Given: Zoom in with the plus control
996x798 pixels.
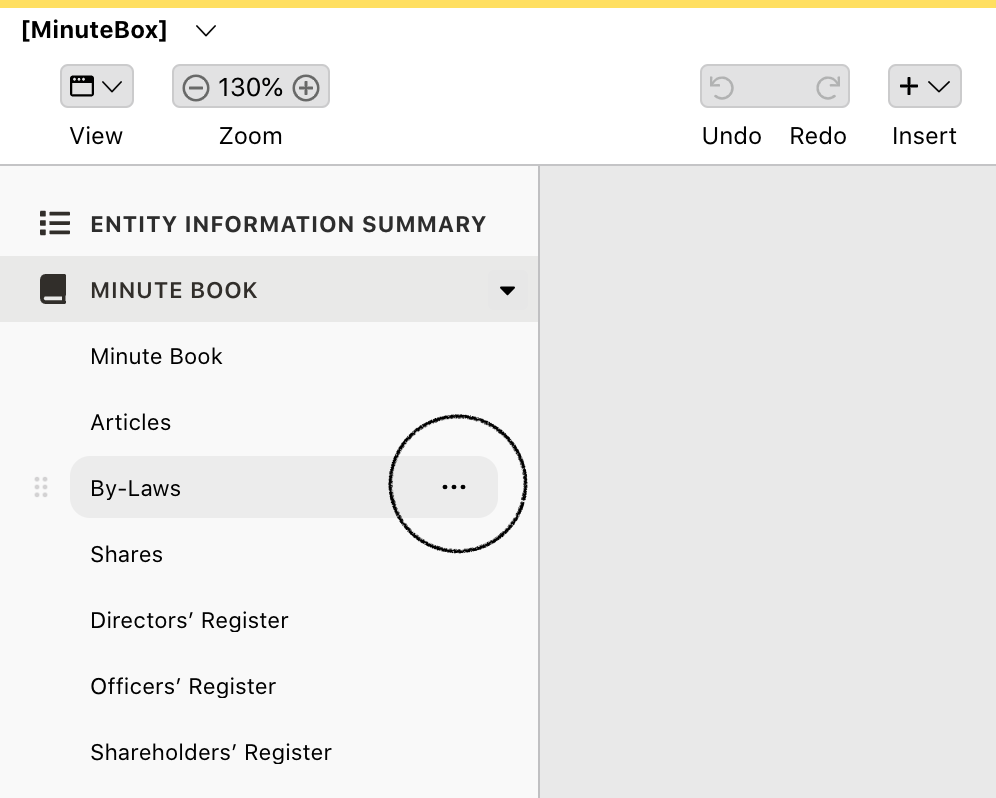Looking at the screenshot, I should point(306,87).
